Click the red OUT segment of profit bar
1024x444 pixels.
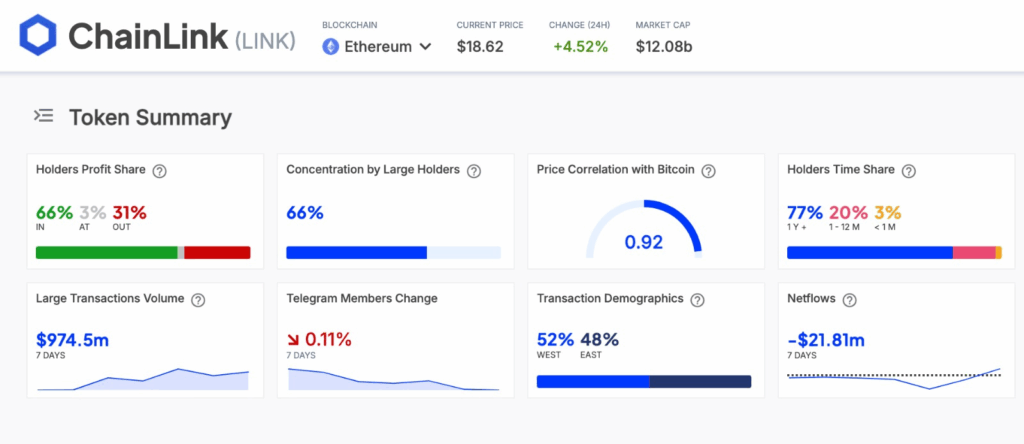click(217, 253)
